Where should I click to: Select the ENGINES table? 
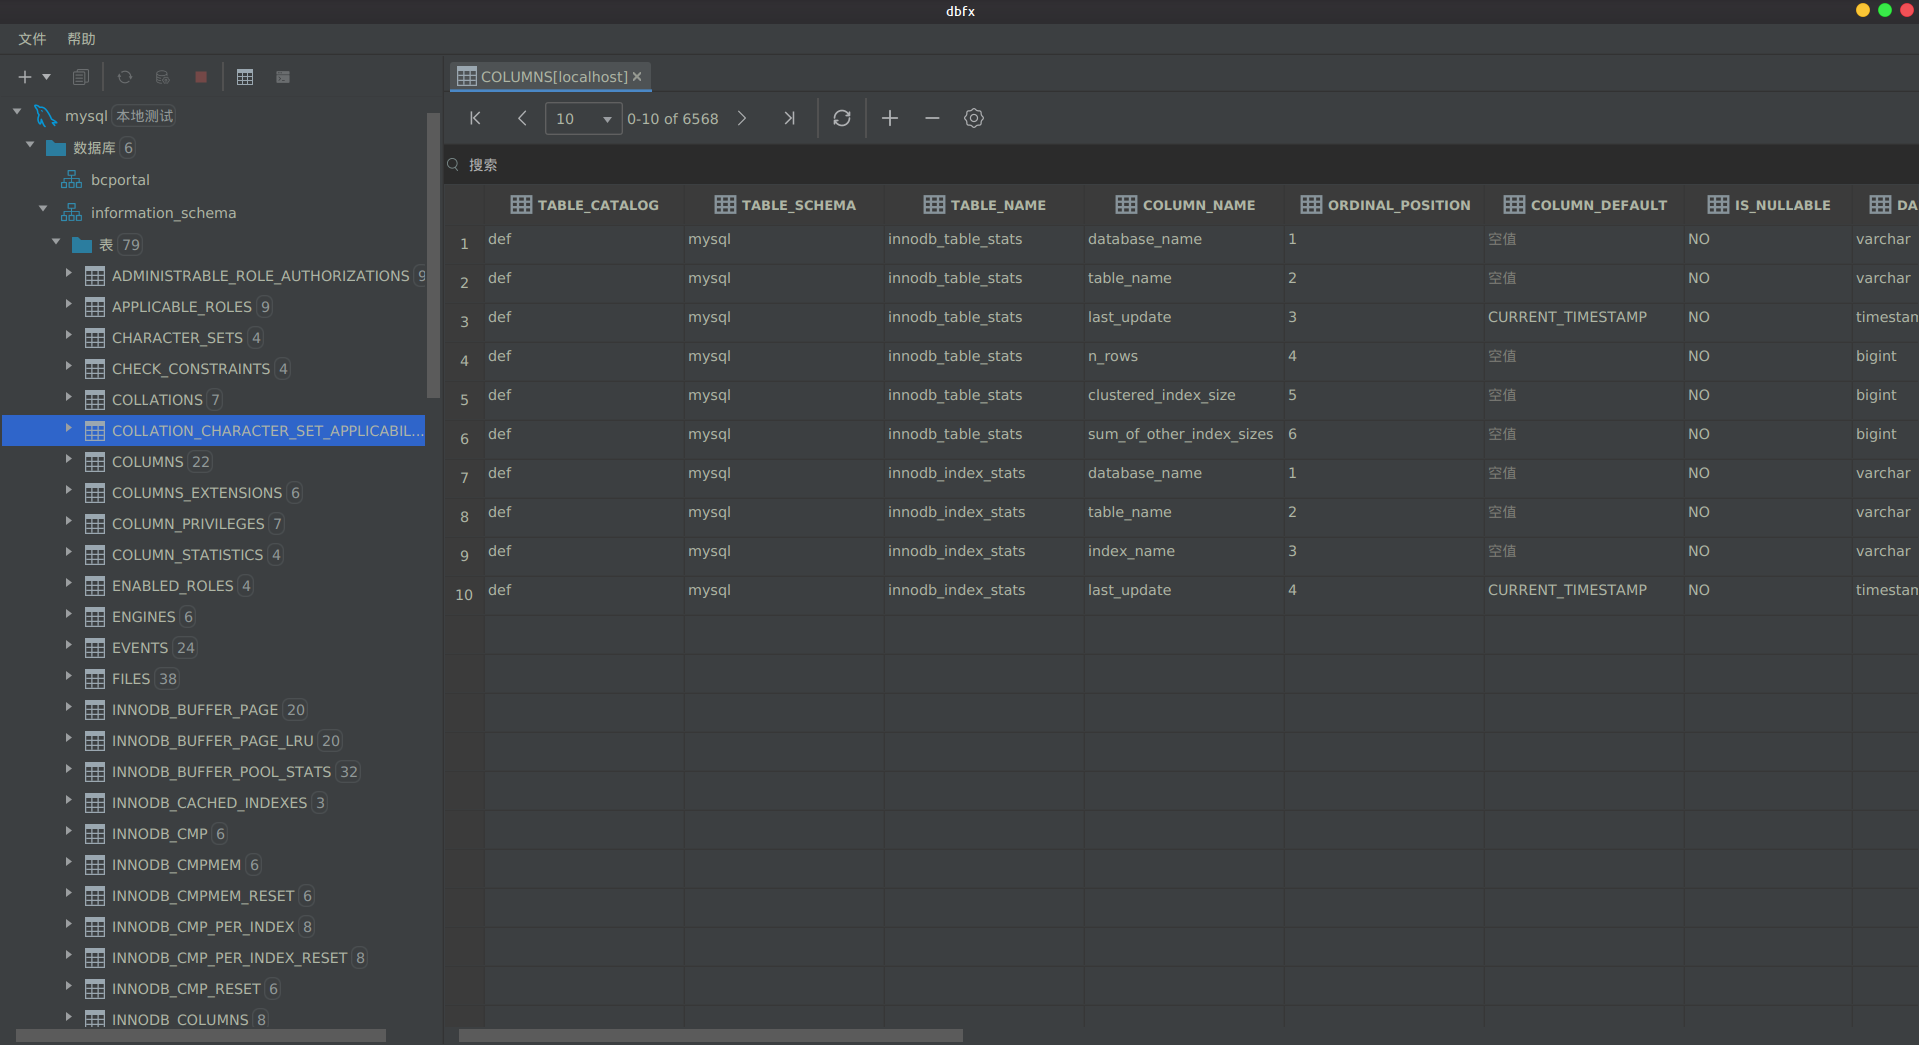[143, 617]
